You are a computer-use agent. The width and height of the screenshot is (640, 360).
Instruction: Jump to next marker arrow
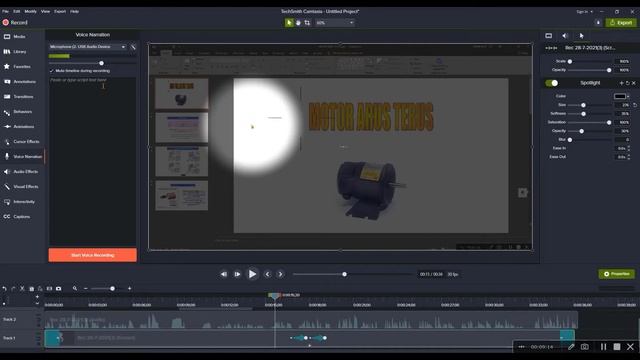click(x=280, y=274)
